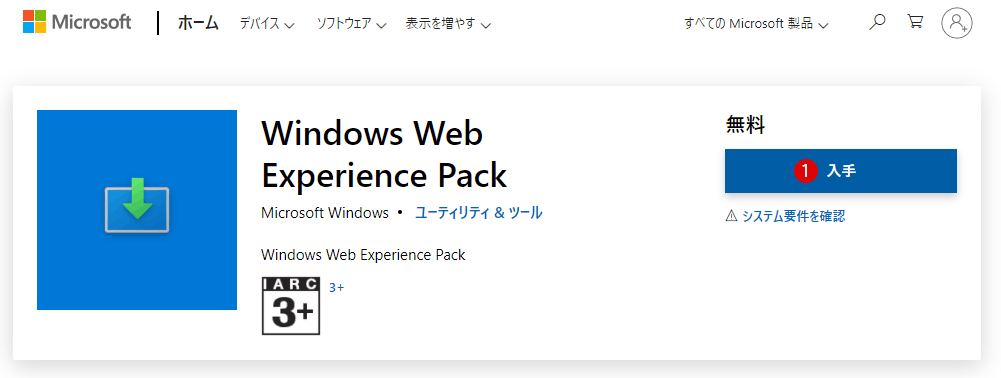Screen dimensions: 1001x378
Task: Click the red number 1 badge
Action: tap(806, 170)
